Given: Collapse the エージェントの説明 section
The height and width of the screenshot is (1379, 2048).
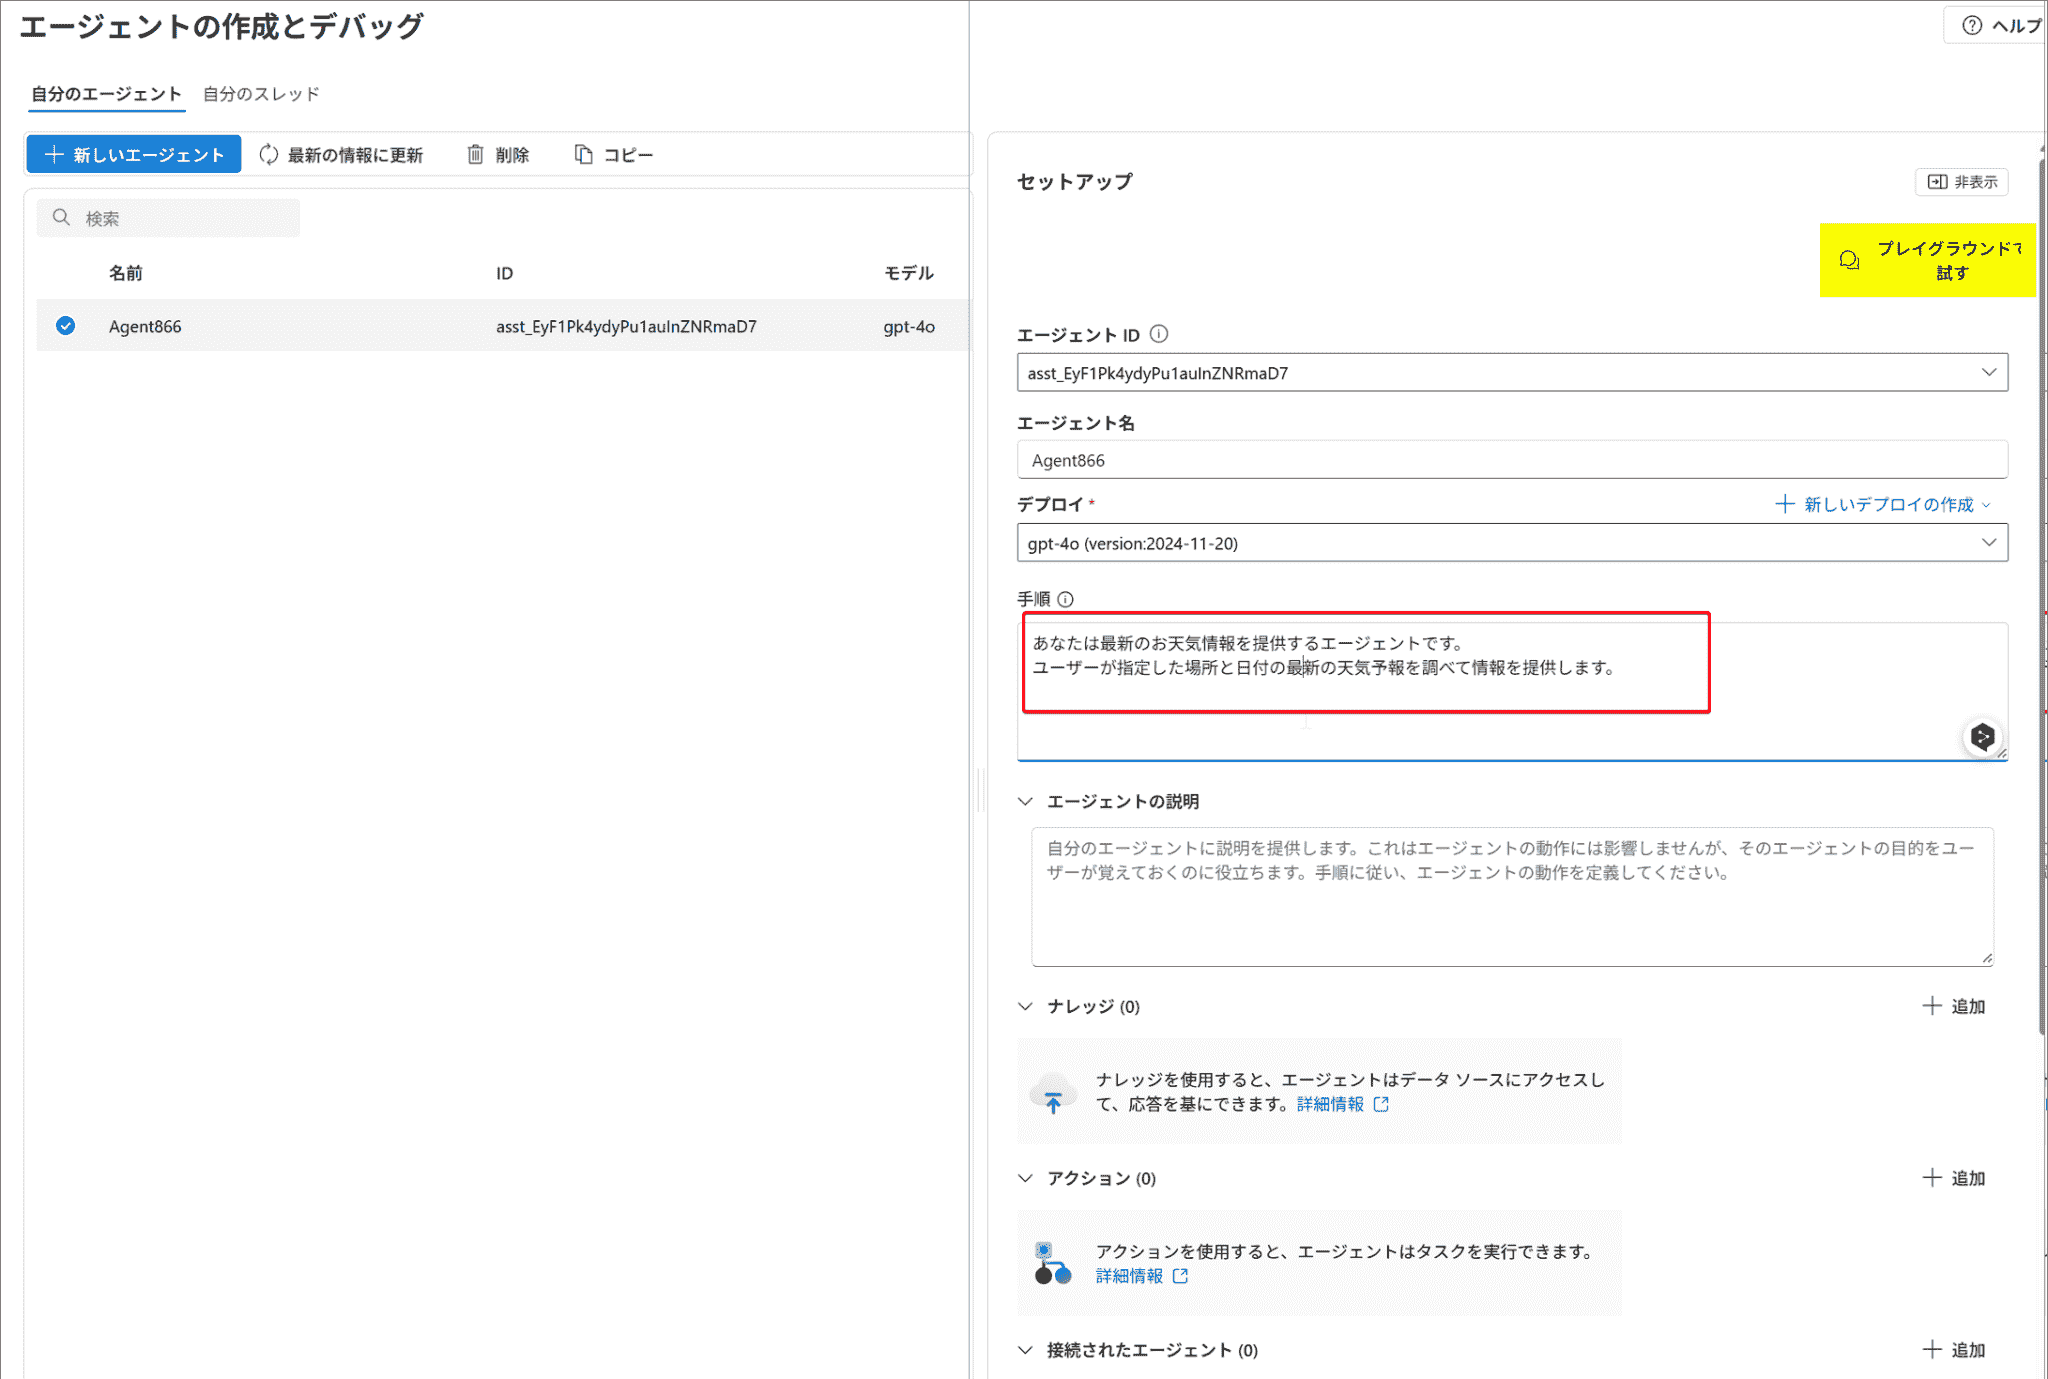Looking at the screenshot, I should click(1025, 801).
